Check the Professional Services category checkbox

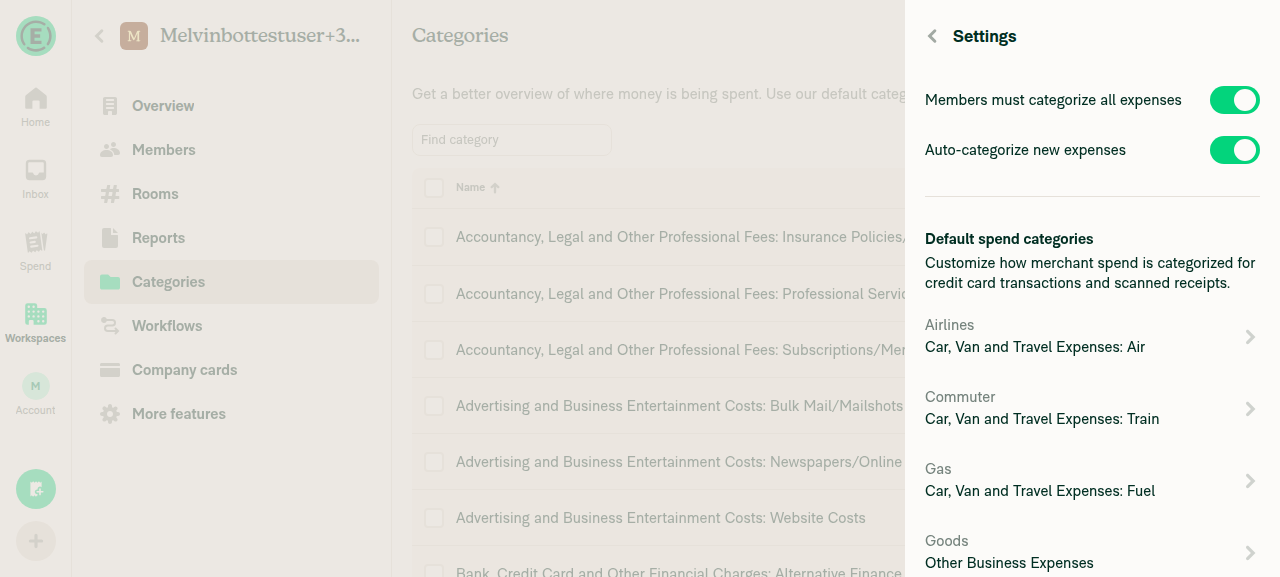tap(434, 294)
